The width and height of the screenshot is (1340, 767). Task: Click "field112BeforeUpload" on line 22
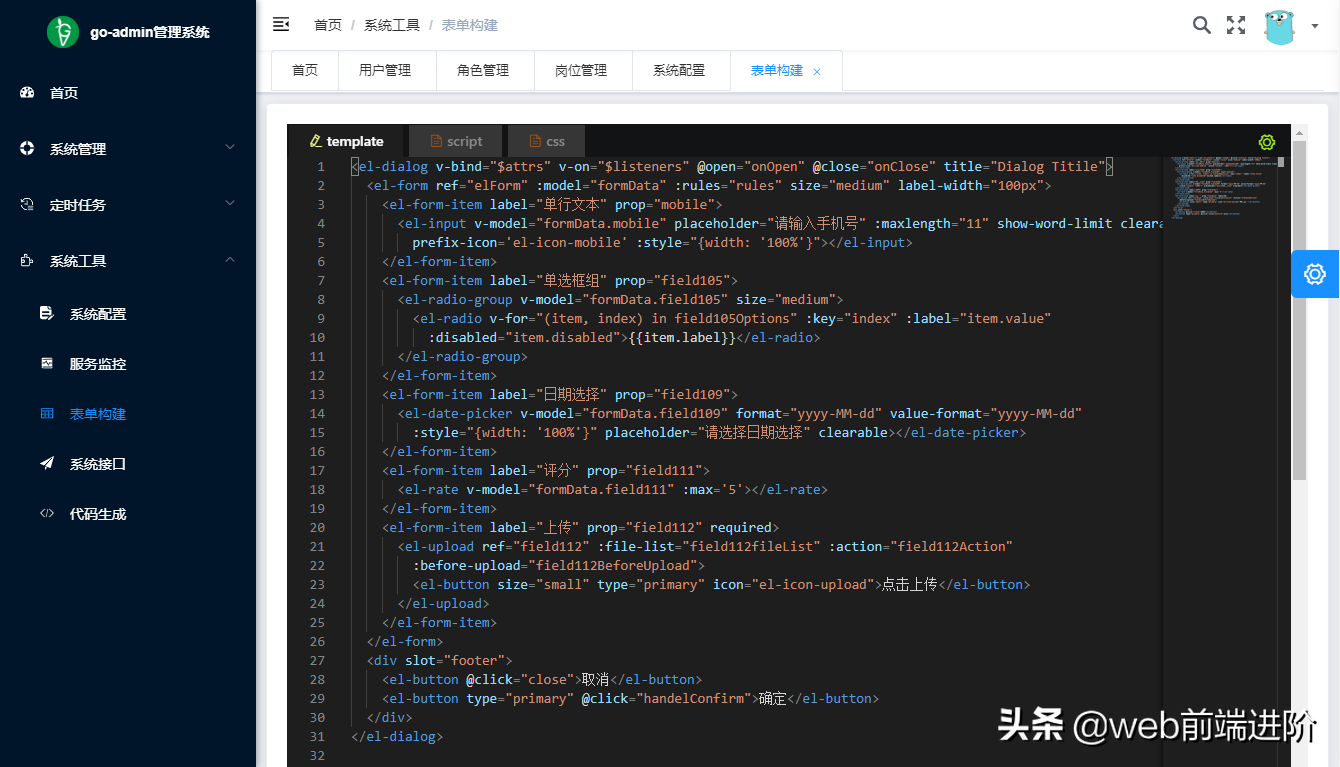coord(612,566)
